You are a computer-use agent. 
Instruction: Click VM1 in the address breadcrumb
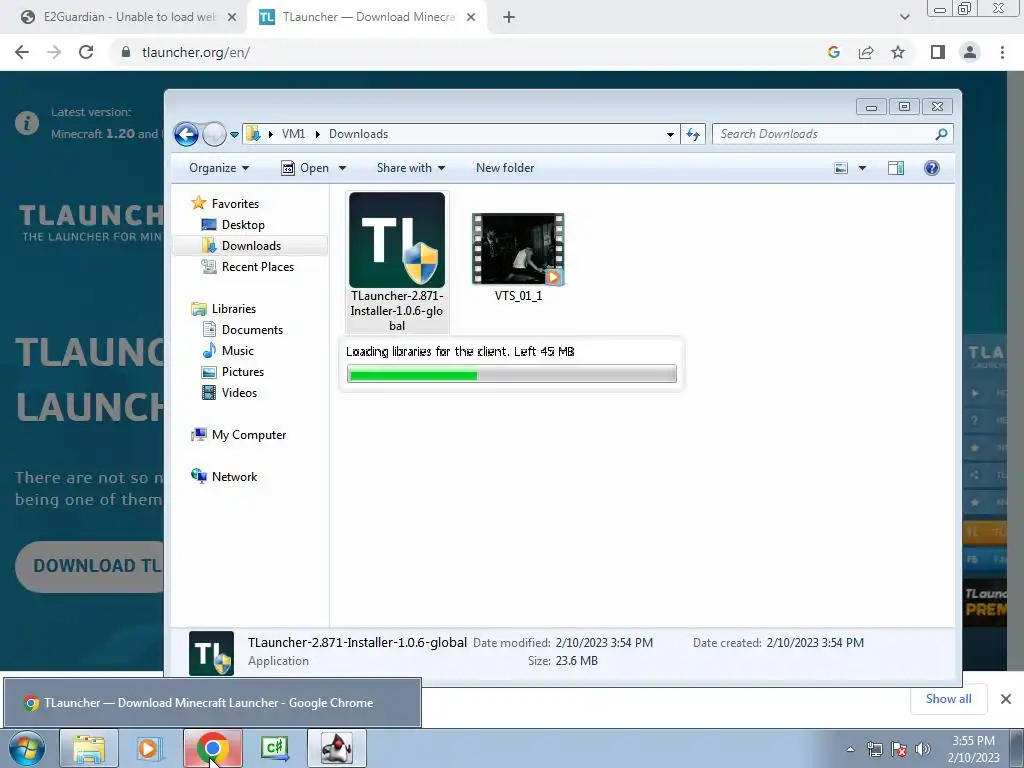point(293,134)
